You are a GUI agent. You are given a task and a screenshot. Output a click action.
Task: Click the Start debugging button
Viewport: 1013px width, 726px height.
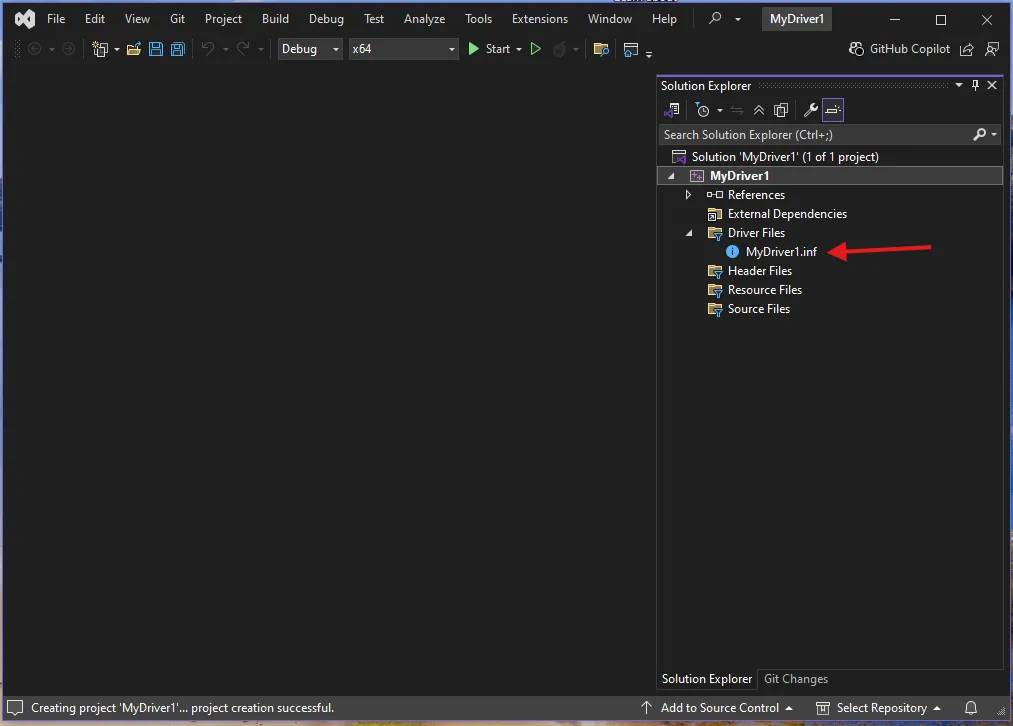pos(488,49)
